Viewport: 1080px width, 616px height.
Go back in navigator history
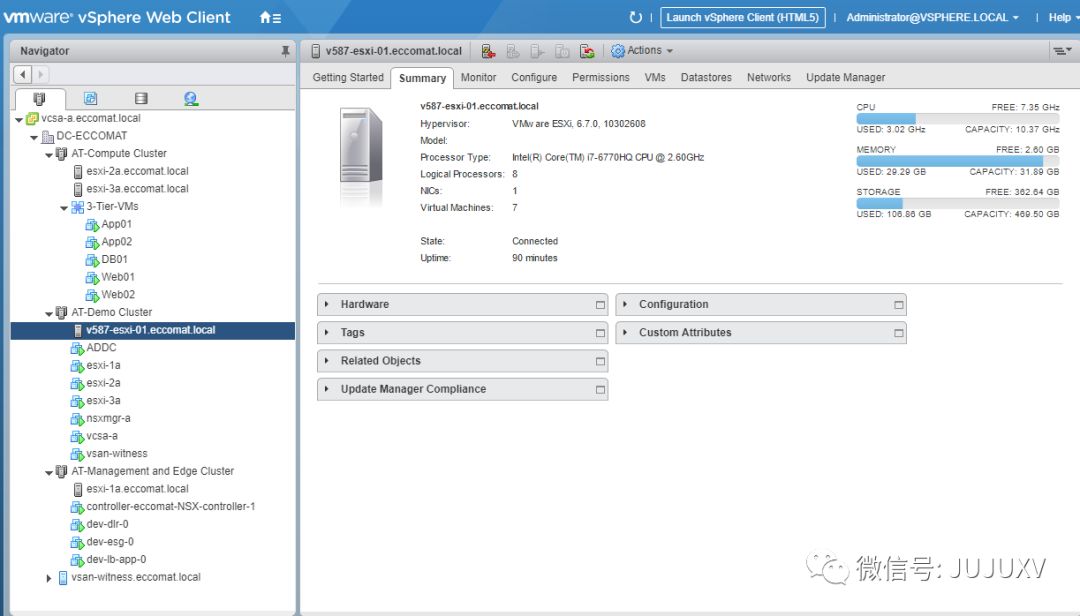pyautogui.click(x=23, y=74)
